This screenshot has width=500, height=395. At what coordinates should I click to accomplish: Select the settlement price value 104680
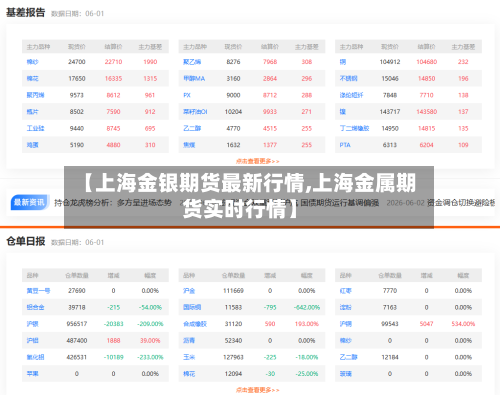tap(427, 62)
